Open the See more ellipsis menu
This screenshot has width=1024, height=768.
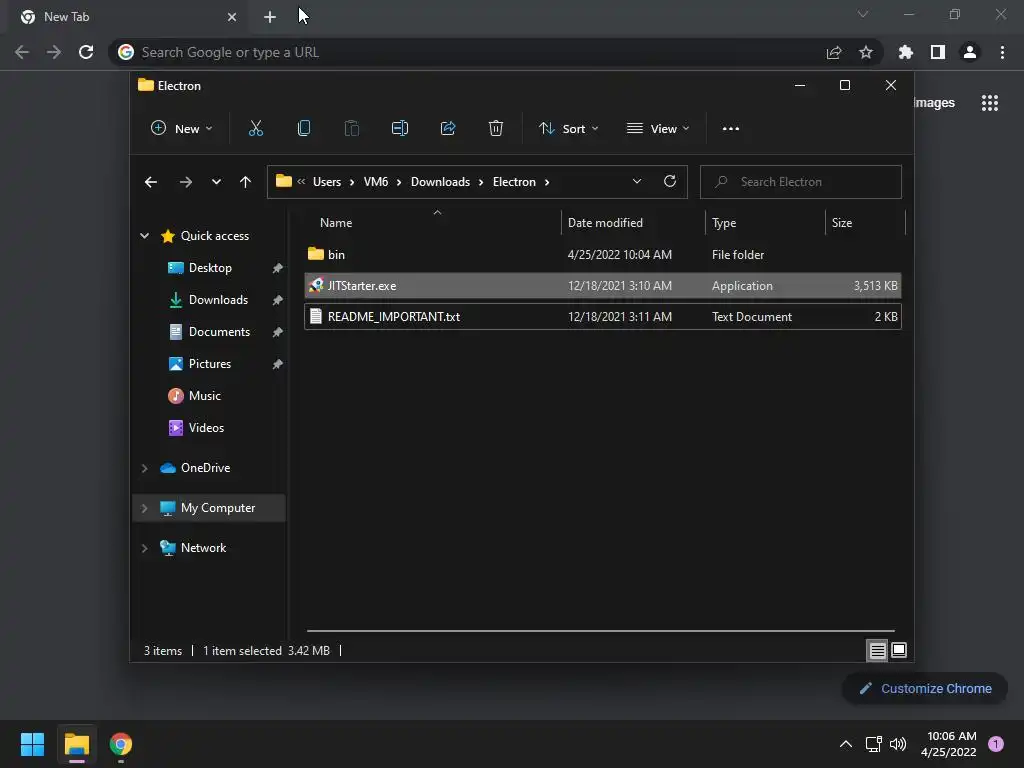tap(731, 129)
